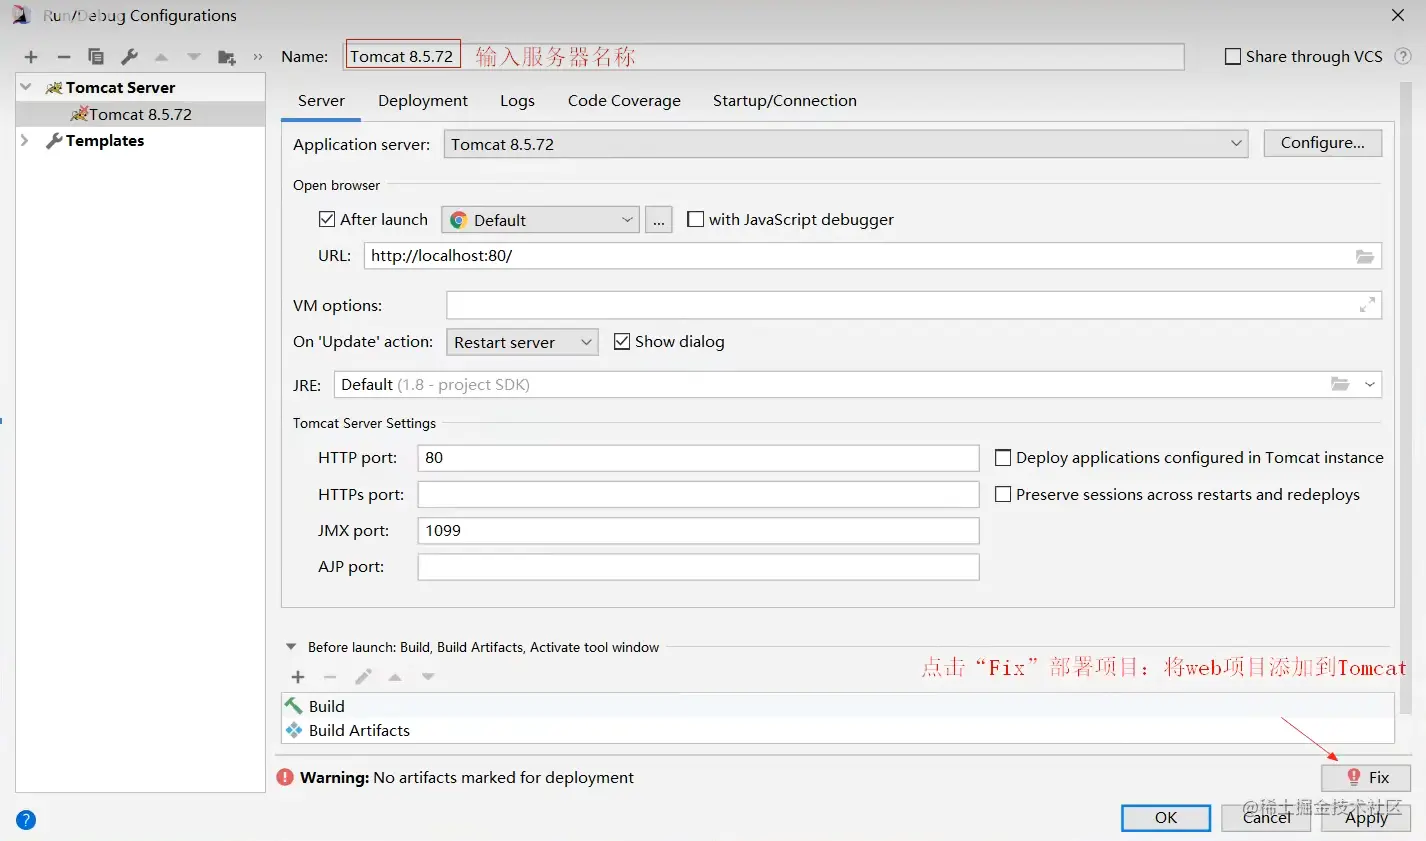Image resolution: width=1426 pixels, height=841 pixels.
Task: Click the HTTP port field
Action: [x=698, y=458]
